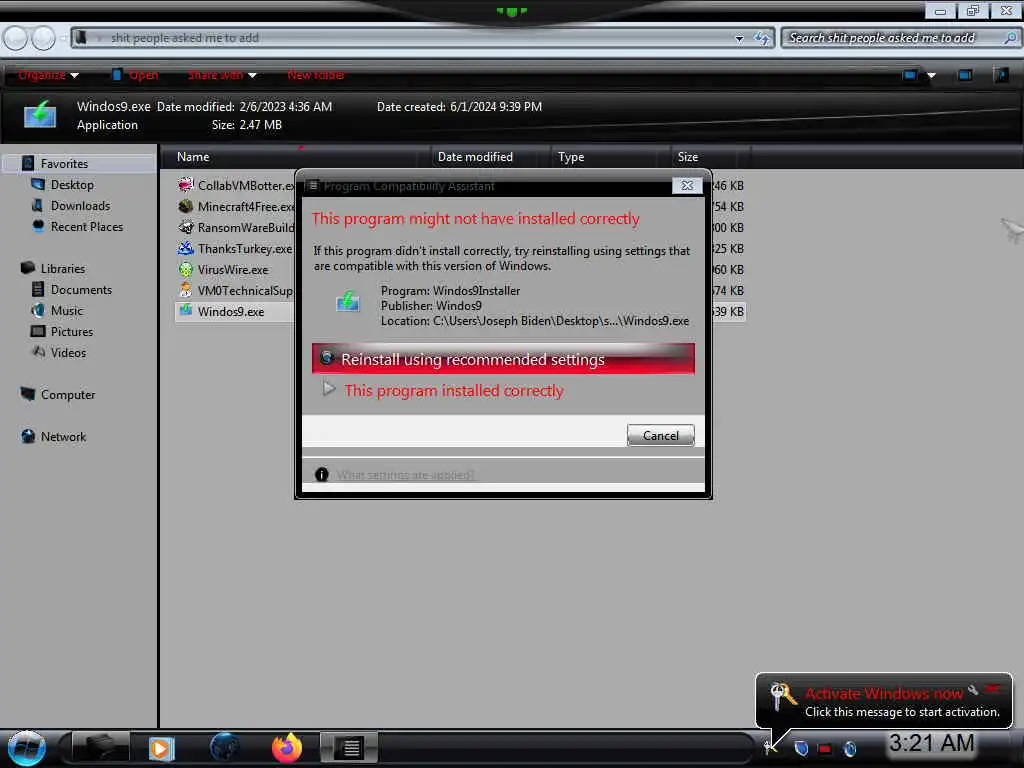Click the change view icon
The height and width of the screenshot is (768, 1024).
tap(910, 75)
